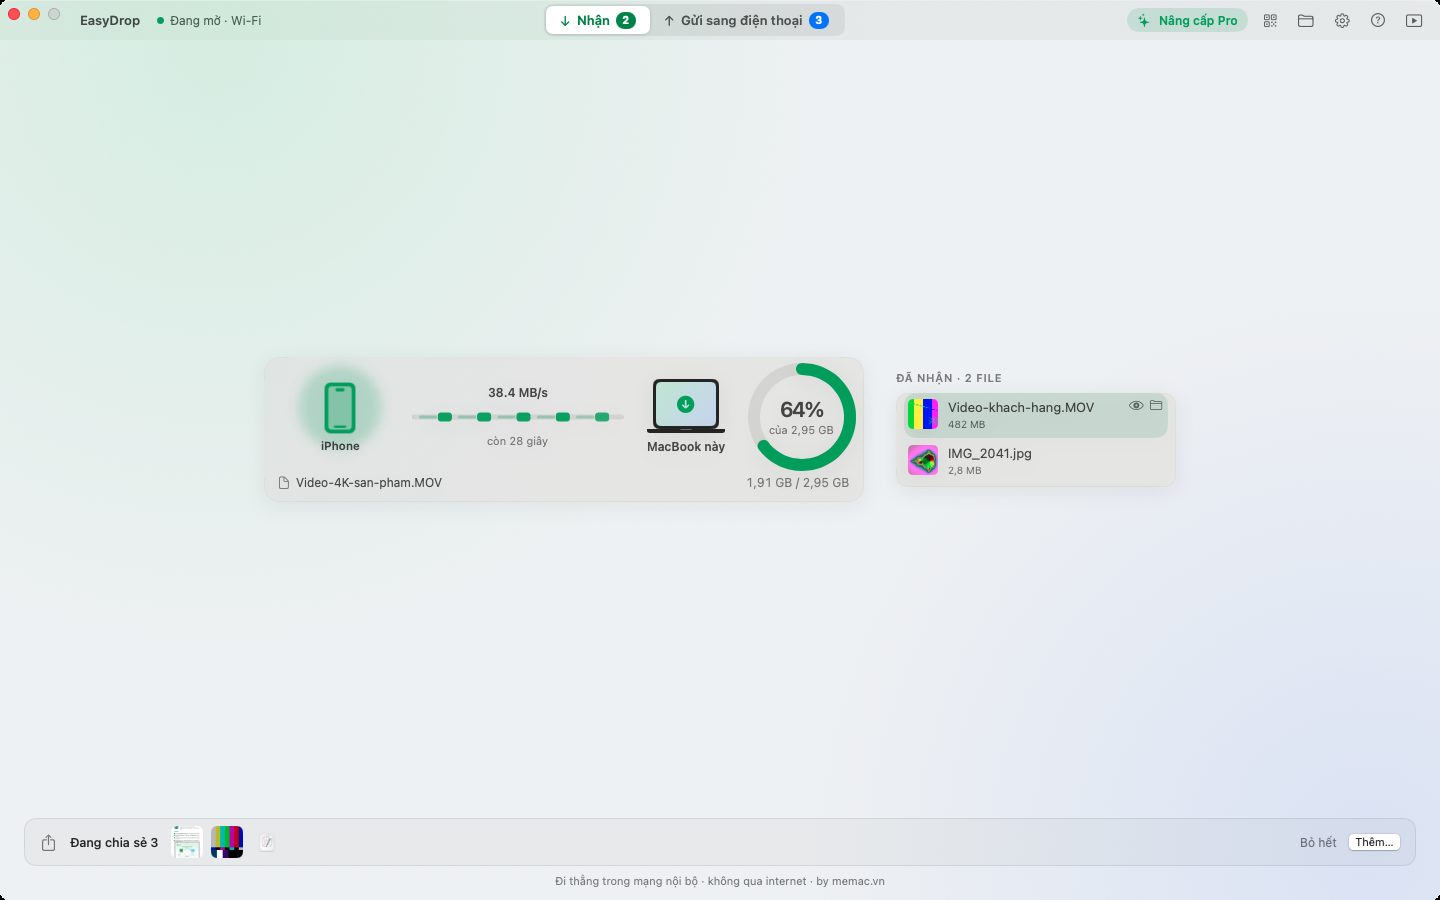The image size is (1440, 900).
Task: Click the 64% circular progress ring
Action: point(802,417)
